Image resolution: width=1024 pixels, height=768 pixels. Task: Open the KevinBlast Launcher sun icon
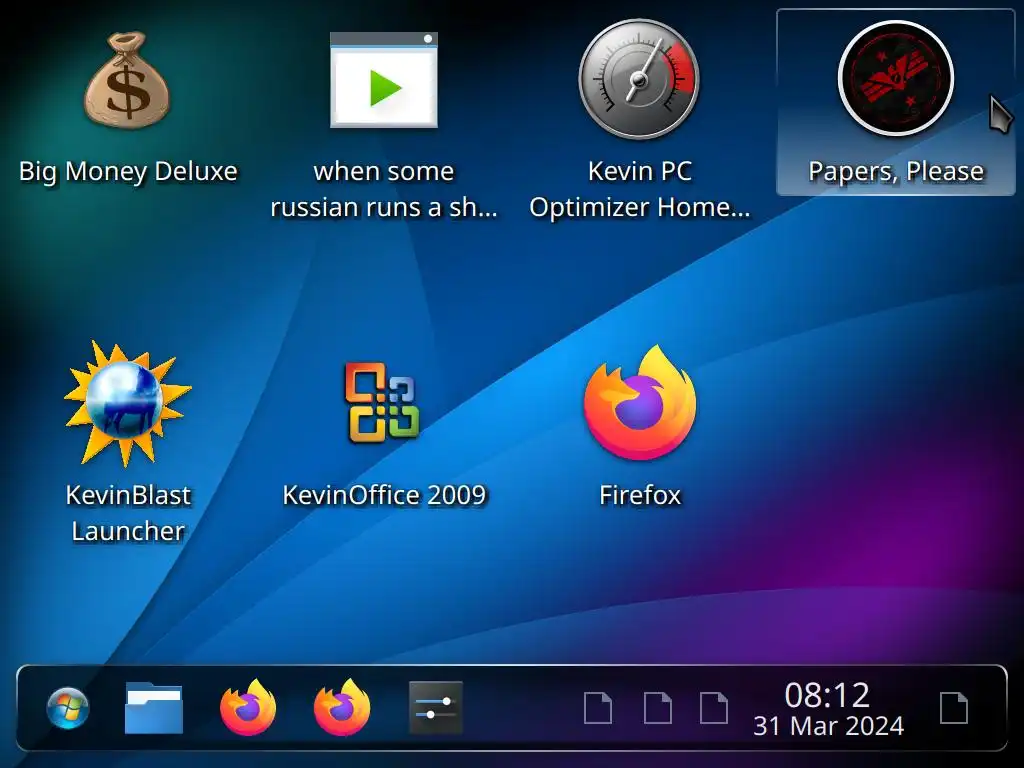[x=127, y=404]
